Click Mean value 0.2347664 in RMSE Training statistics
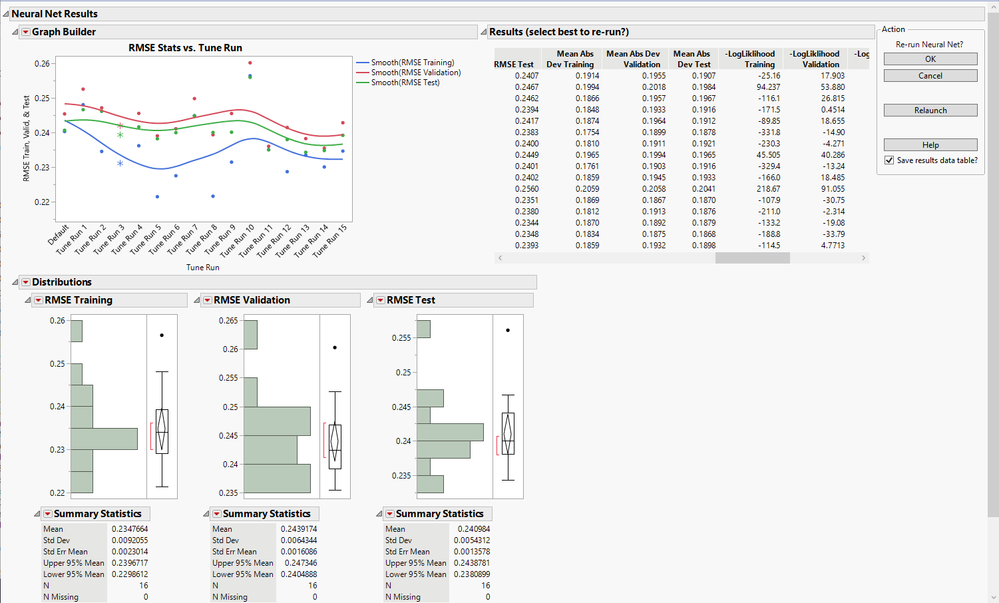This screenshot has height=603, width=999. pos(130,529)
